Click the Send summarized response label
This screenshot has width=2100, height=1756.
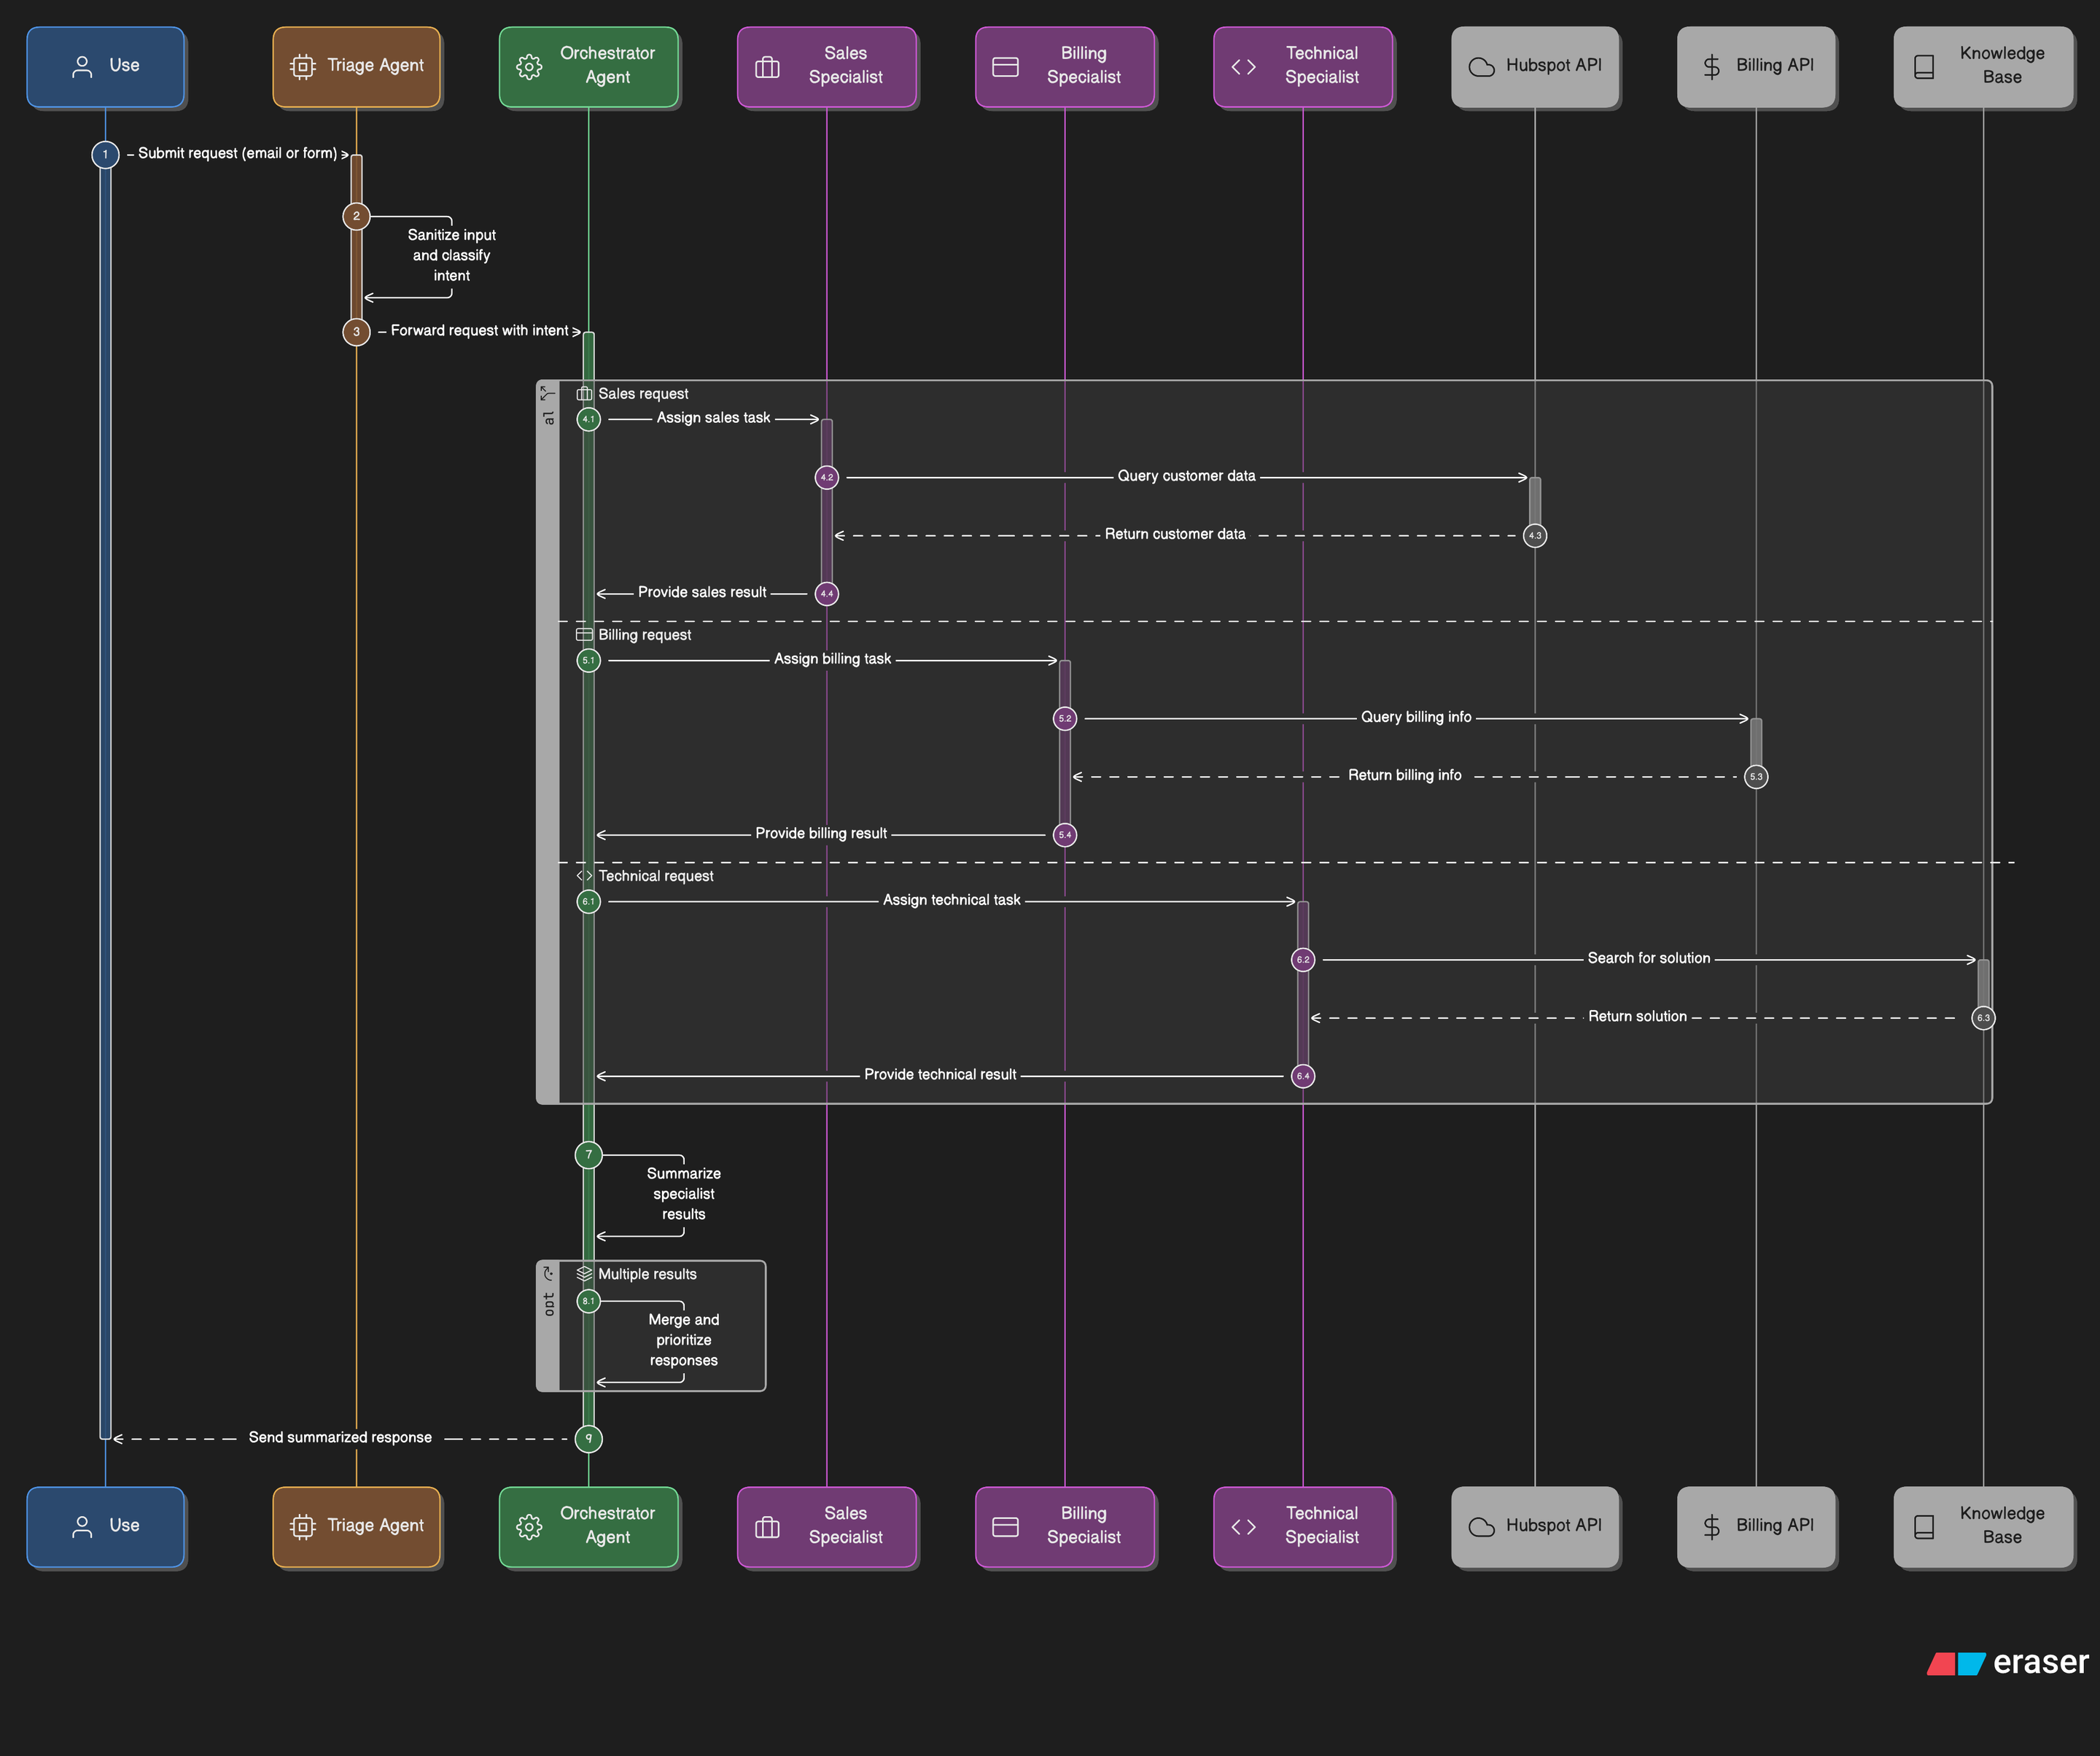[340, 1437]
